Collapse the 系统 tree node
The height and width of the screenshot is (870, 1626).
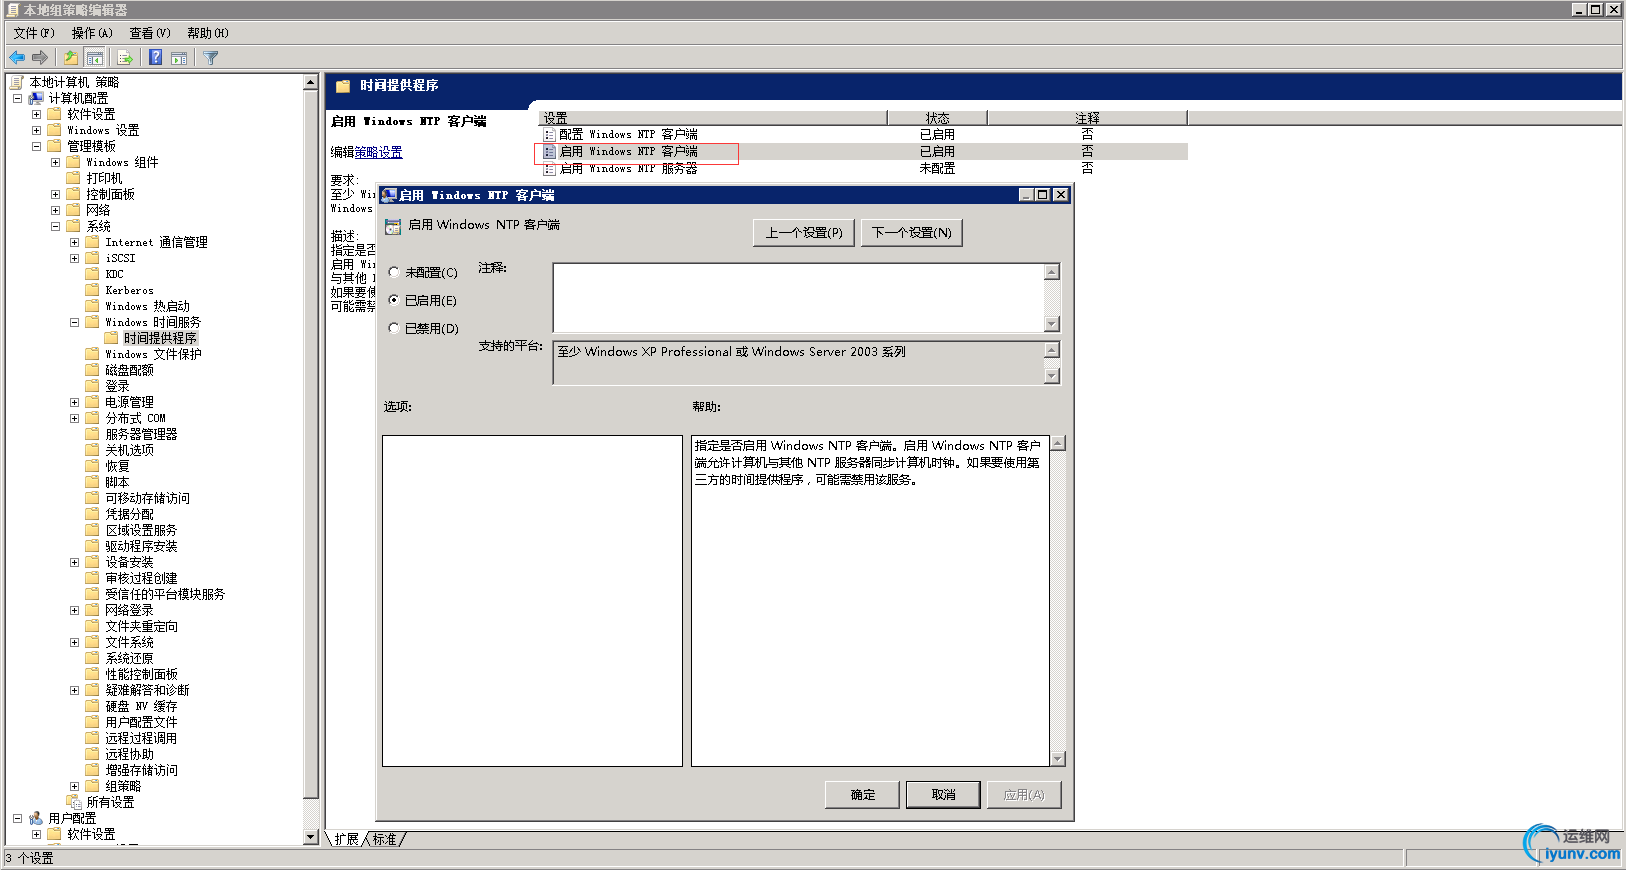pyautogui.click(x=55, y=226)
